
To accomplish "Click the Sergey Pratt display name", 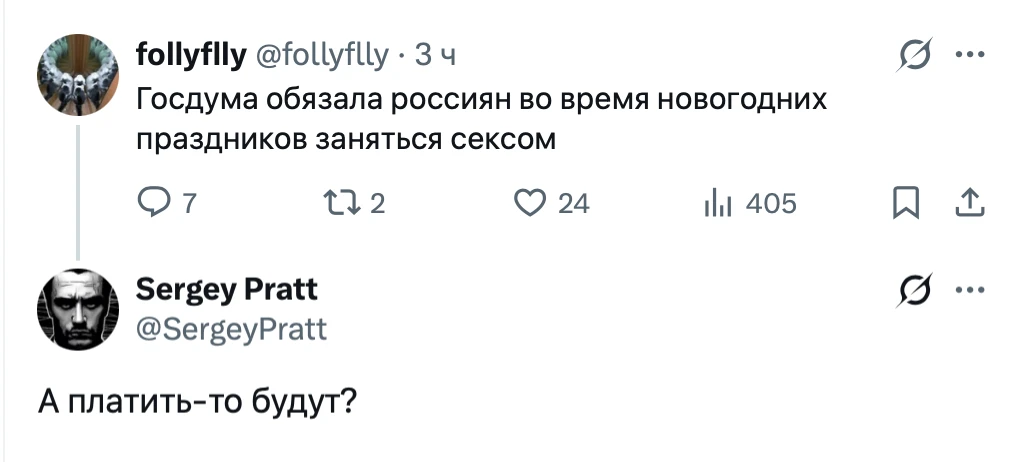I will pos(226,290).
